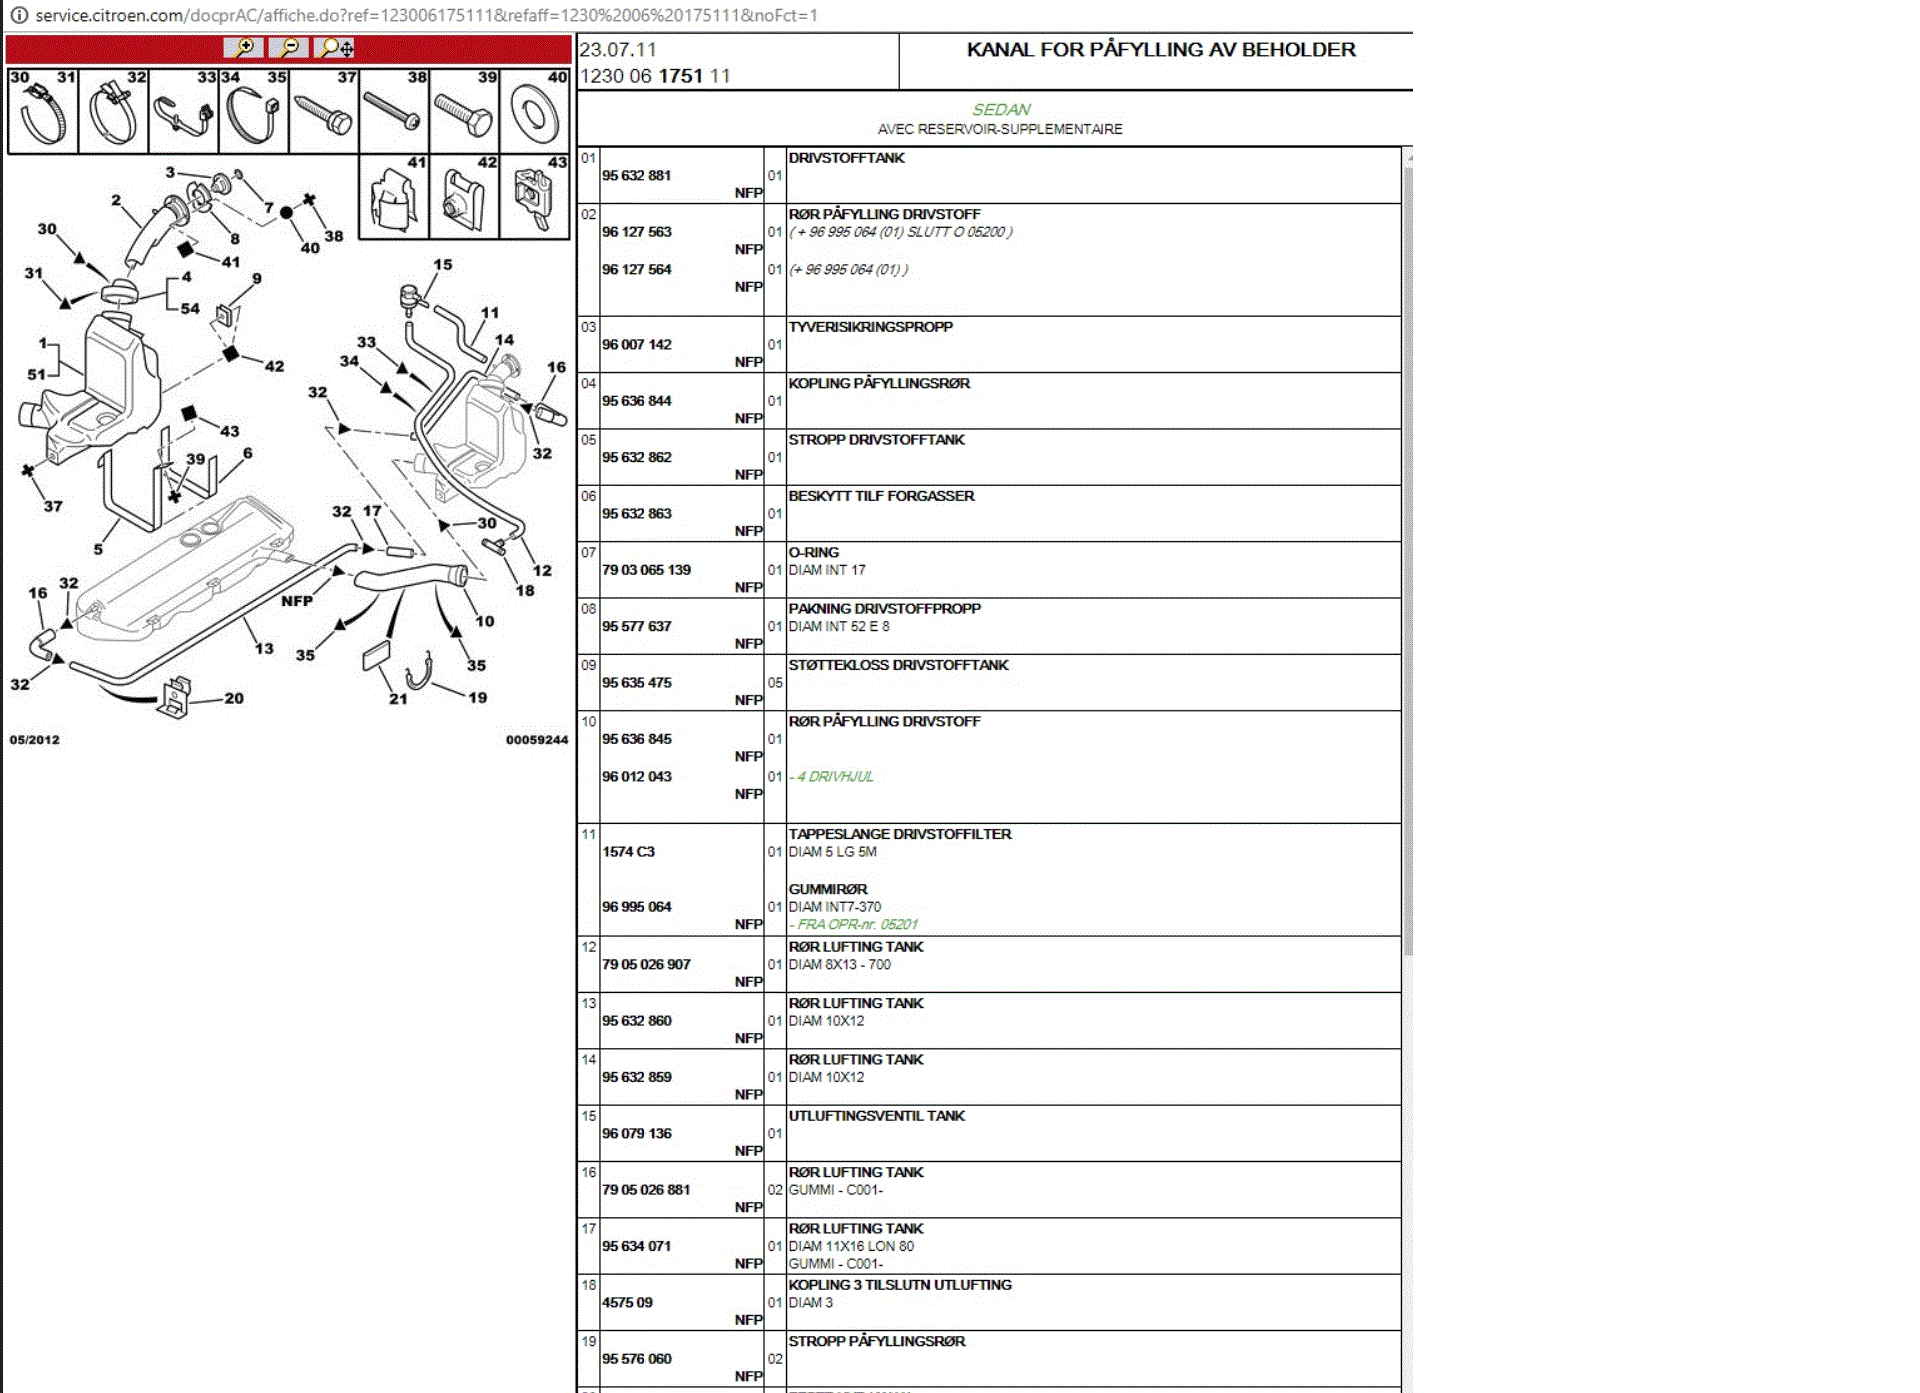
Task: Click part number 4575 09
Action: coord(627,1302)
